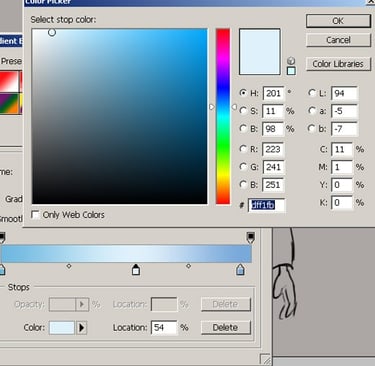
Task: Click the Lab a field showing -5
Action: point(344,111)
